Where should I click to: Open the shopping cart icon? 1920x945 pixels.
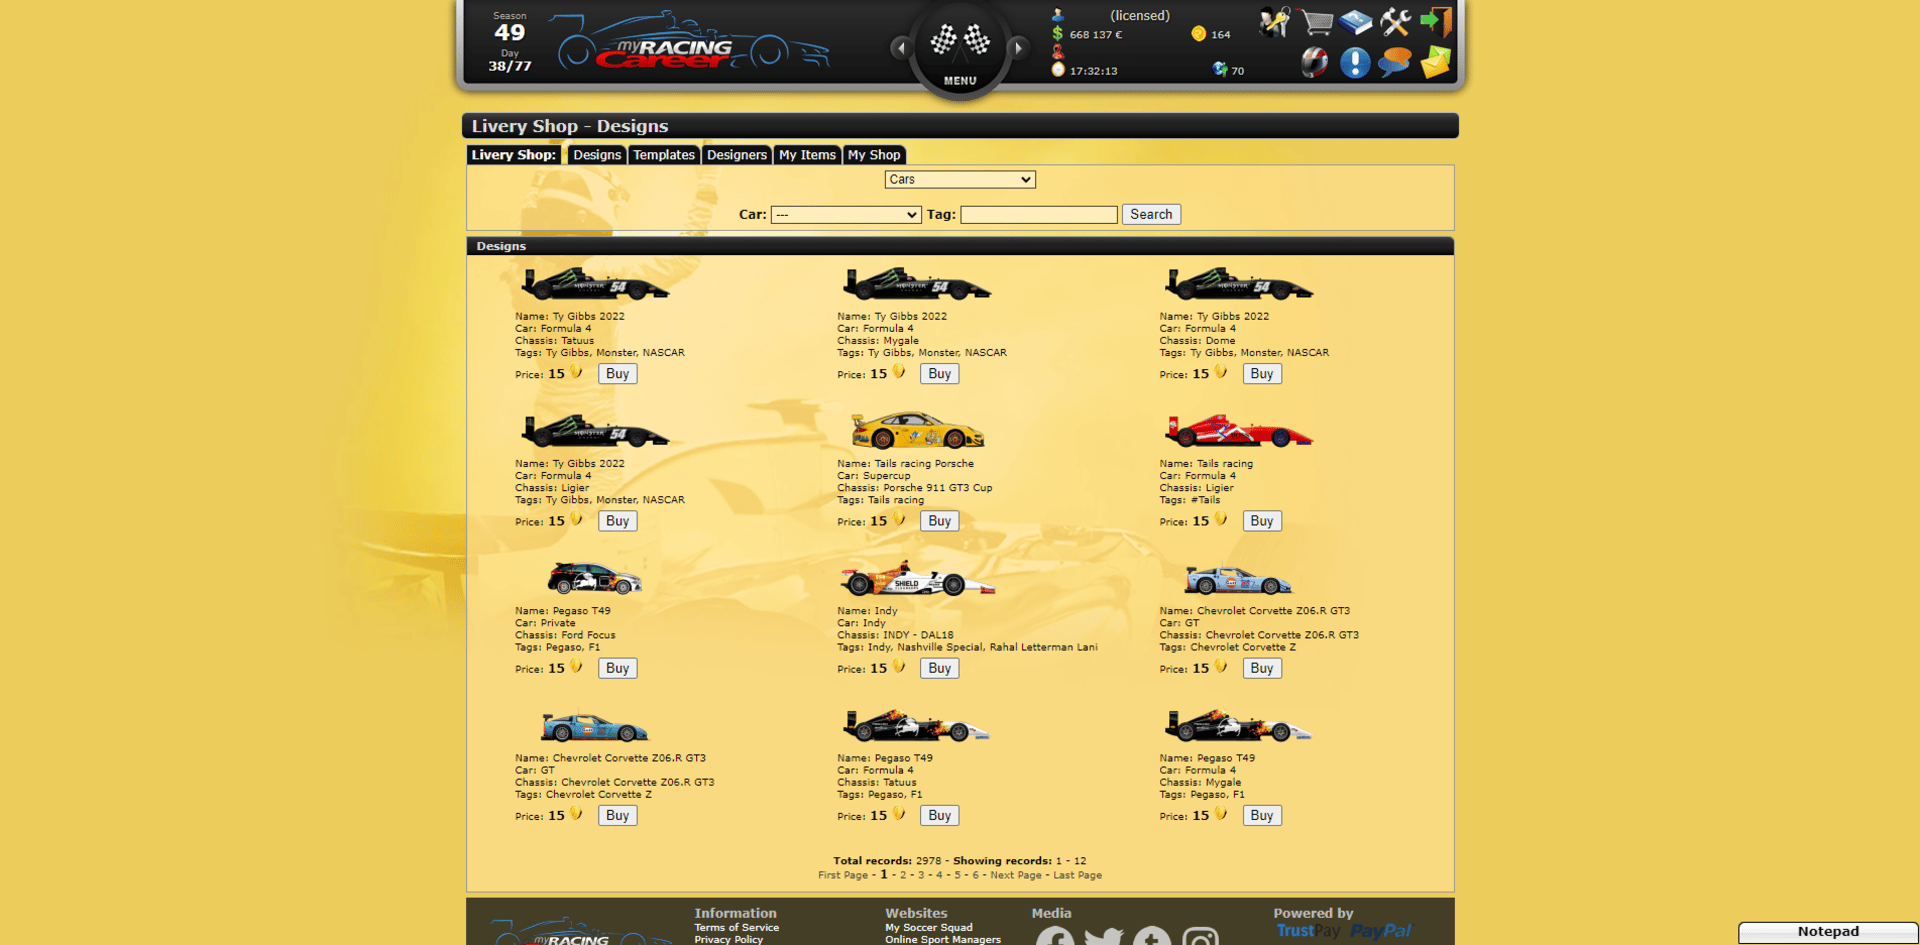pyautogui.click(x=1316, y=22)
